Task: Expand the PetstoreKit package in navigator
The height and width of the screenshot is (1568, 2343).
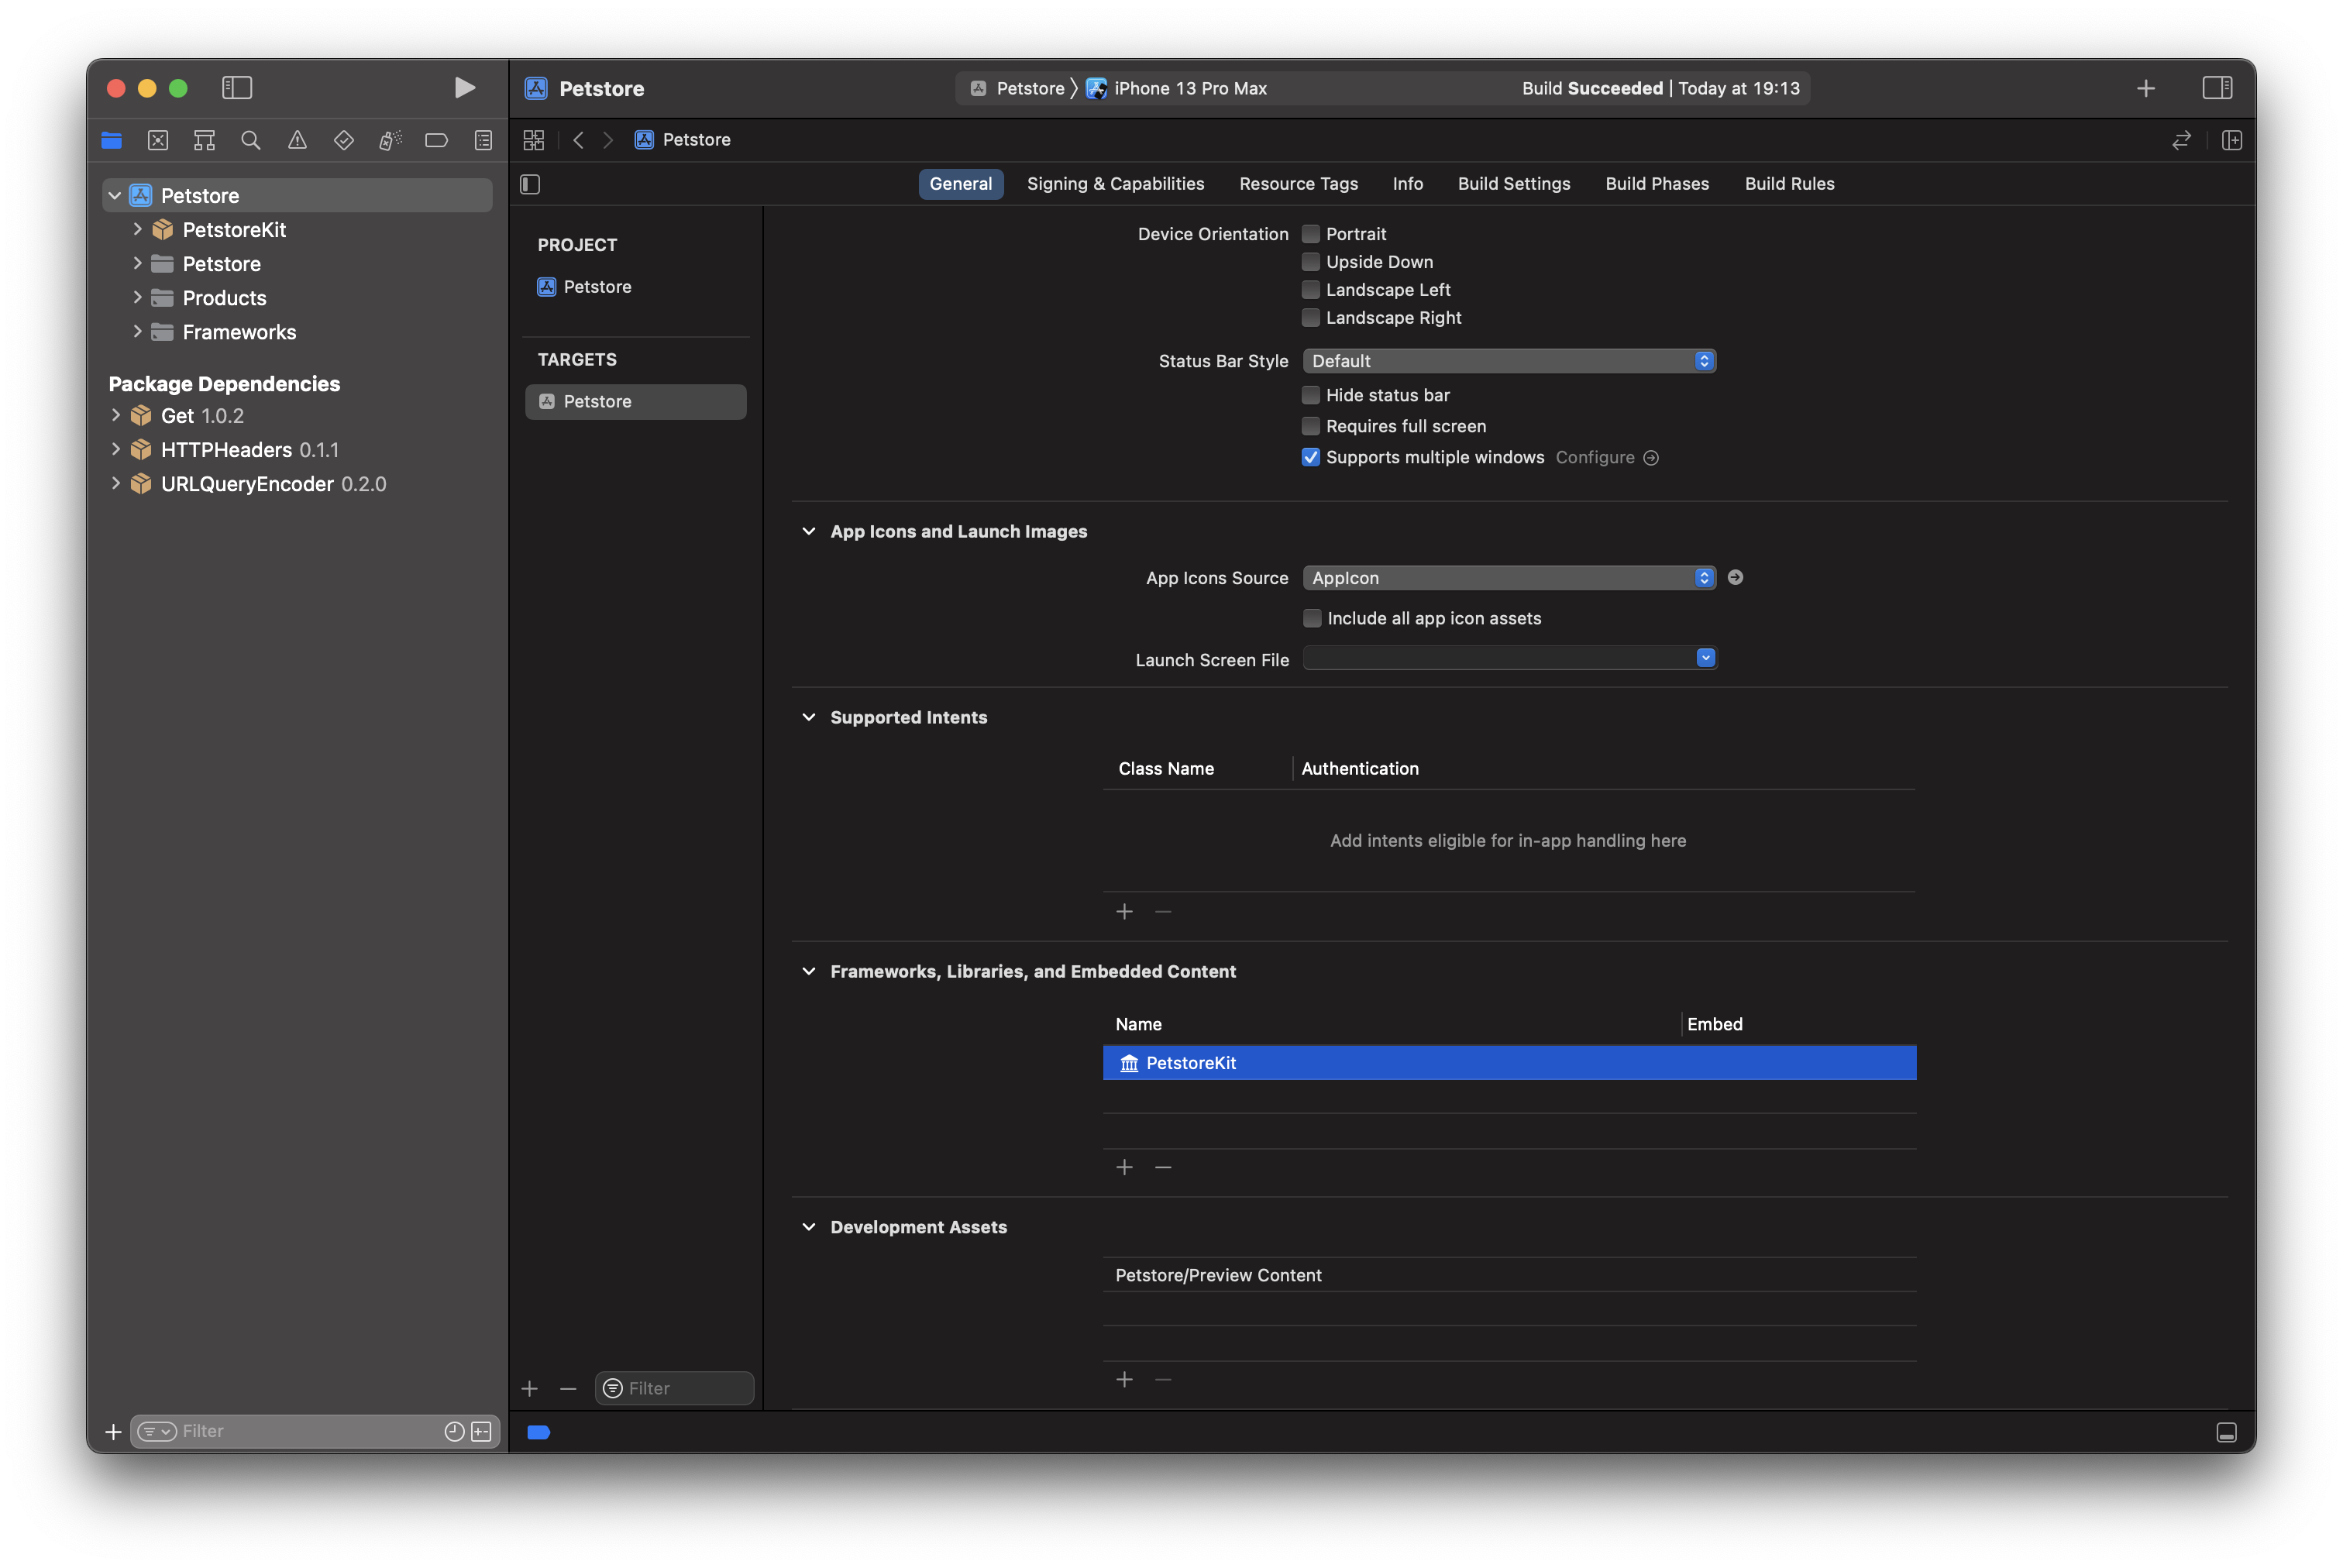Action: tap(137, 230)
